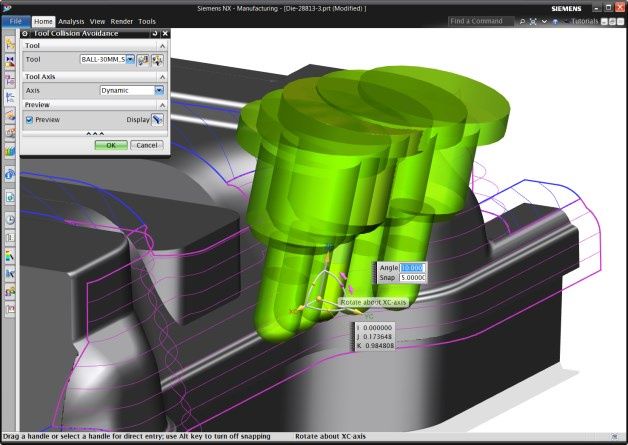Click the green OK button
The height and width of the screenshot is (445, 628).
tap(111, 145)
